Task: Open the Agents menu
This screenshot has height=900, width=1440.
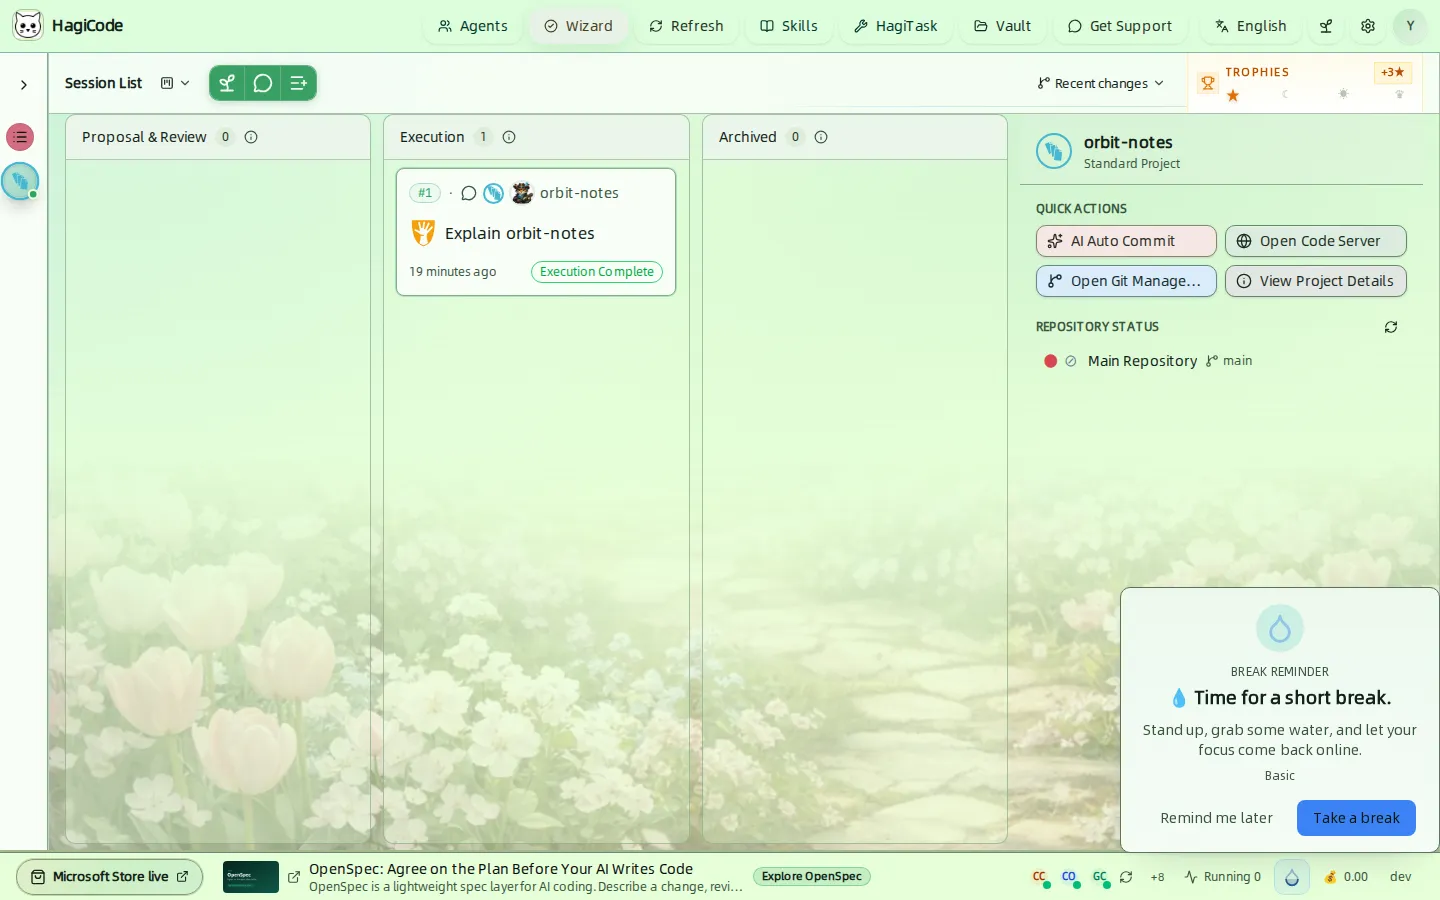Action: coord(473,26)
